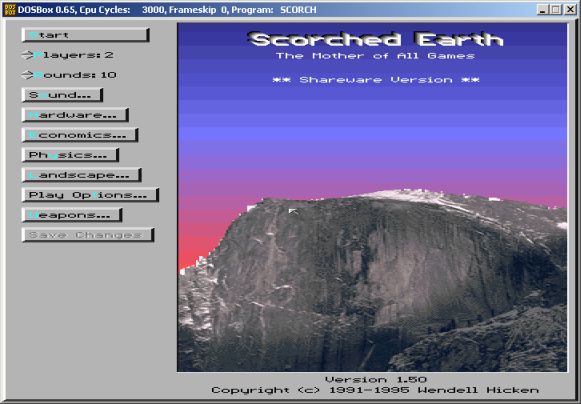Select the Rounds: 10 option

[x=69, y=75]
